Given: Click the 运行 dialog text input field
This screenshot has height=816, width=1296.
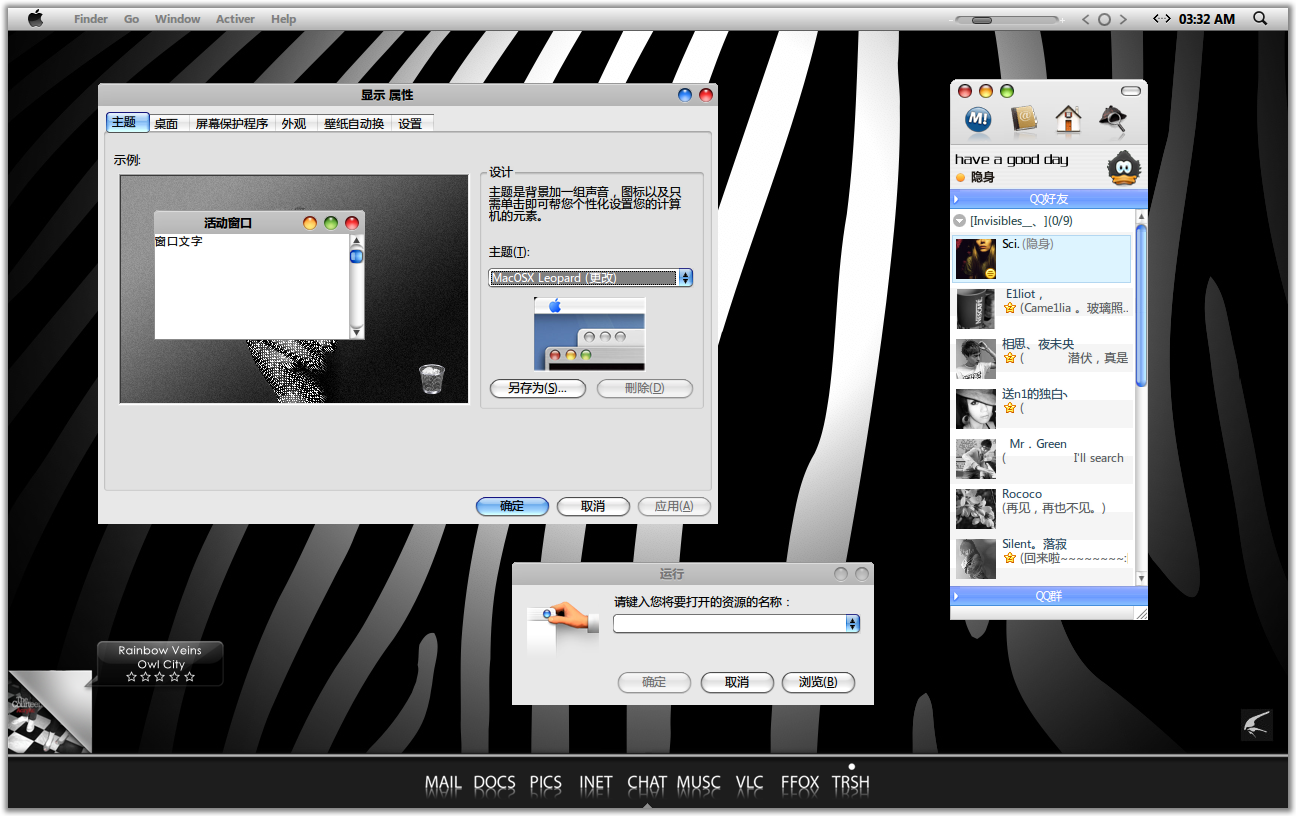Looking at the screenshot, I should [730, 623].
